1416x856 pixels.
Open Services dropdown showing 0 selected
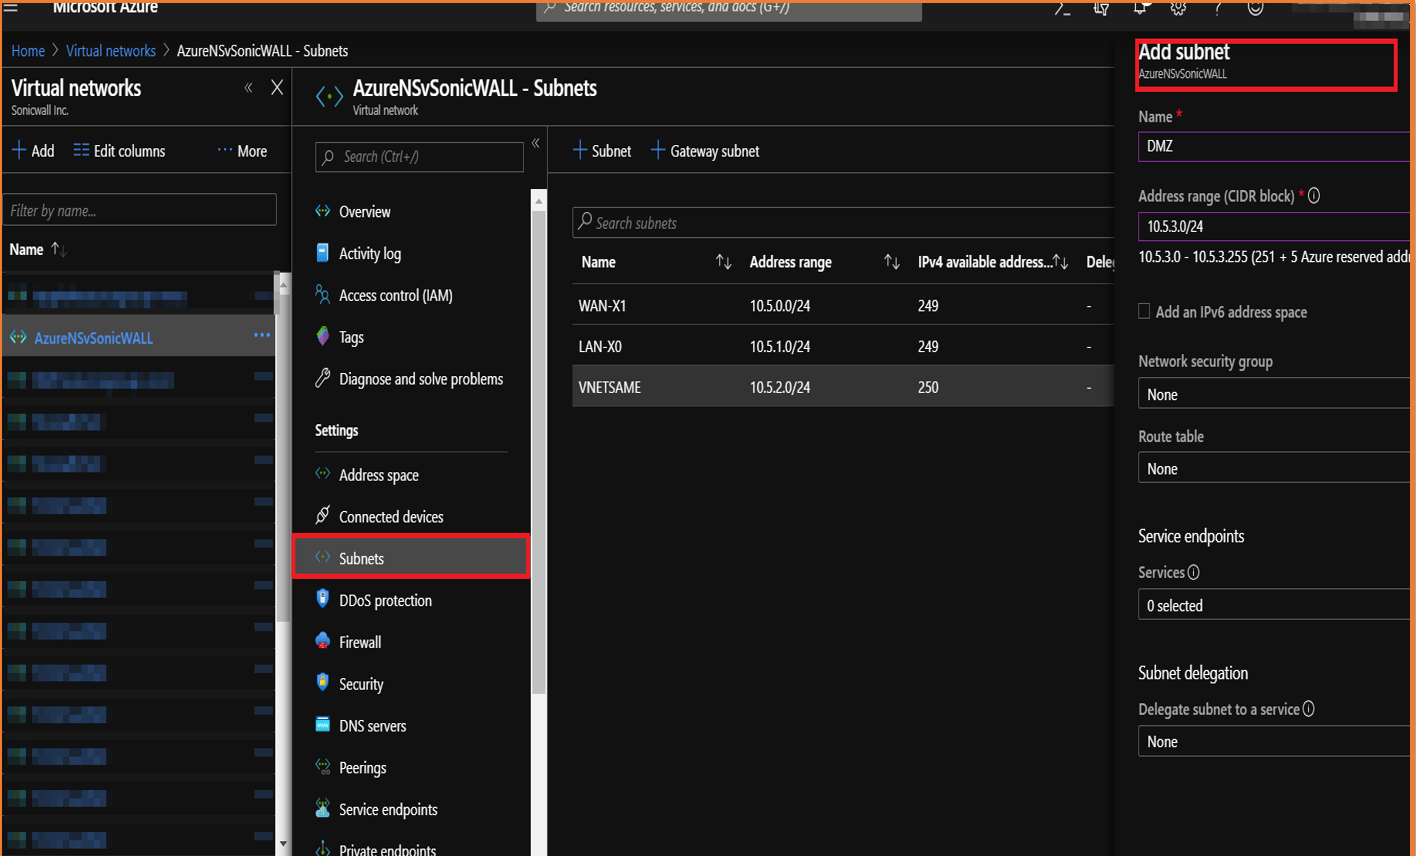click(1275, 605)
